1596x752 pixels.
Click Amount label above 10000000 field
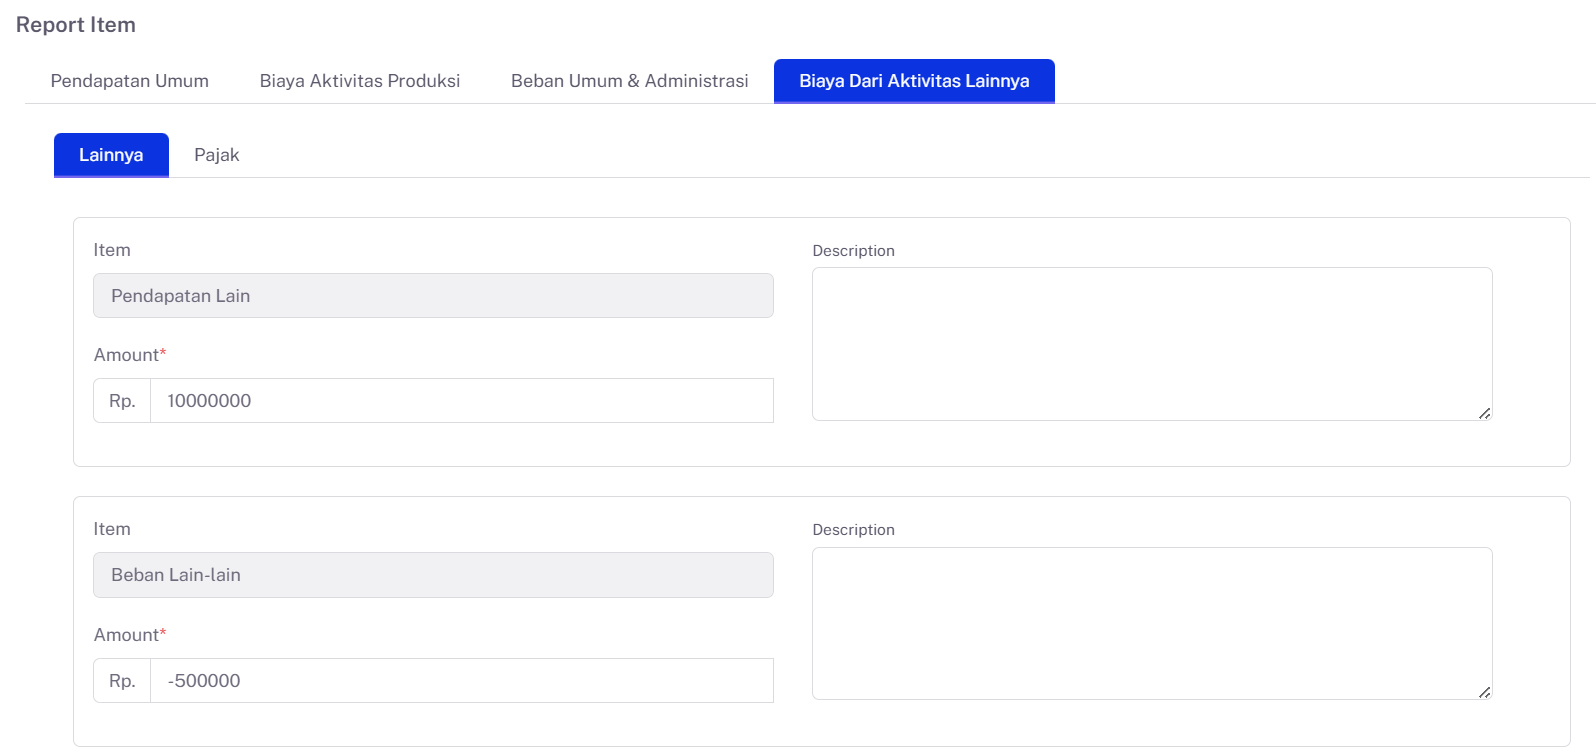127,355
